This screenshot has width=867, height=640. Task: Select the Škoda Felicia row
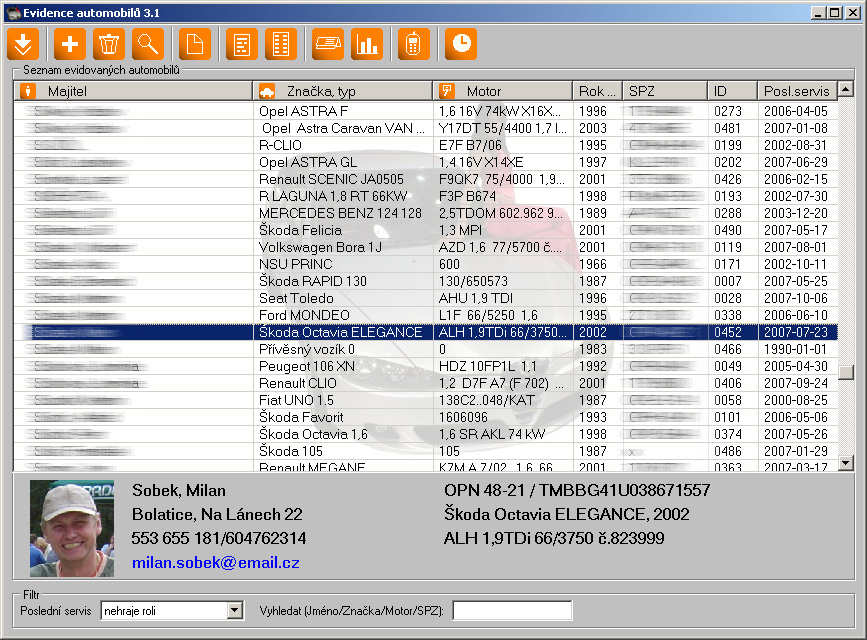(426, 230)
